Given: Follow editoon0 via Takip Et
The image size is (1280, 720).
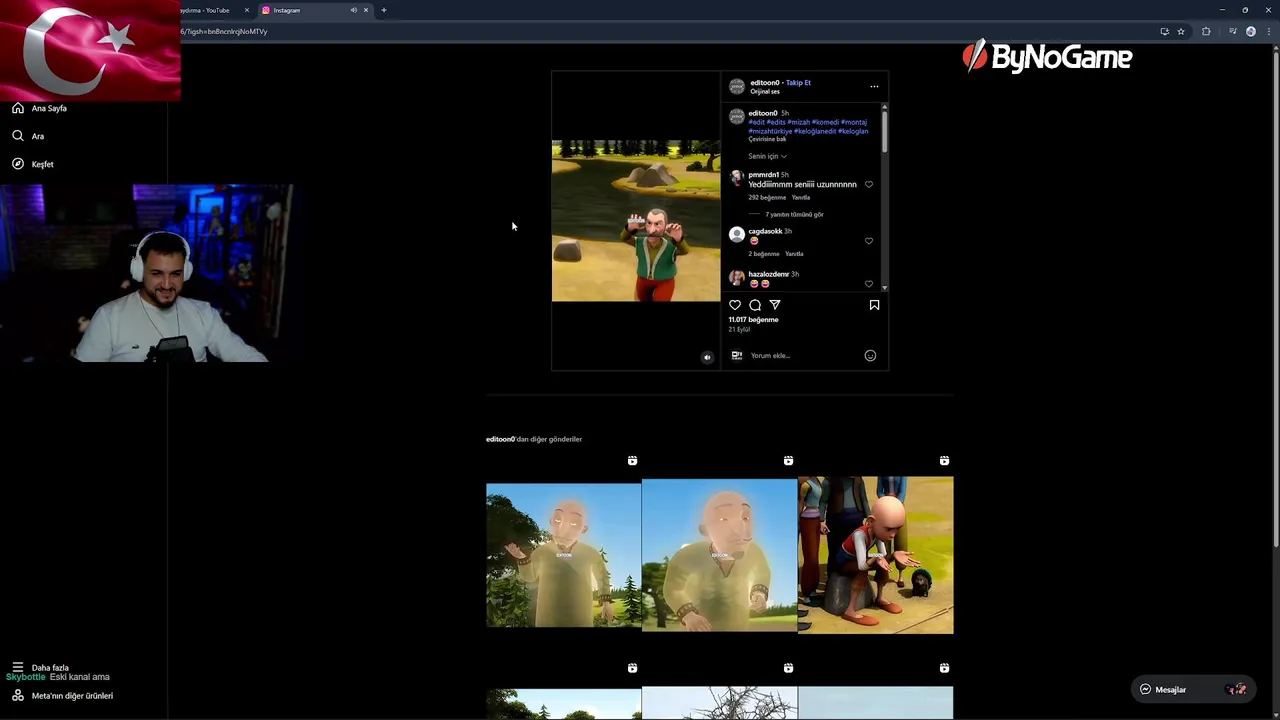Looking at the screenshot, I should pyautogui.click(x=798, y=83).
